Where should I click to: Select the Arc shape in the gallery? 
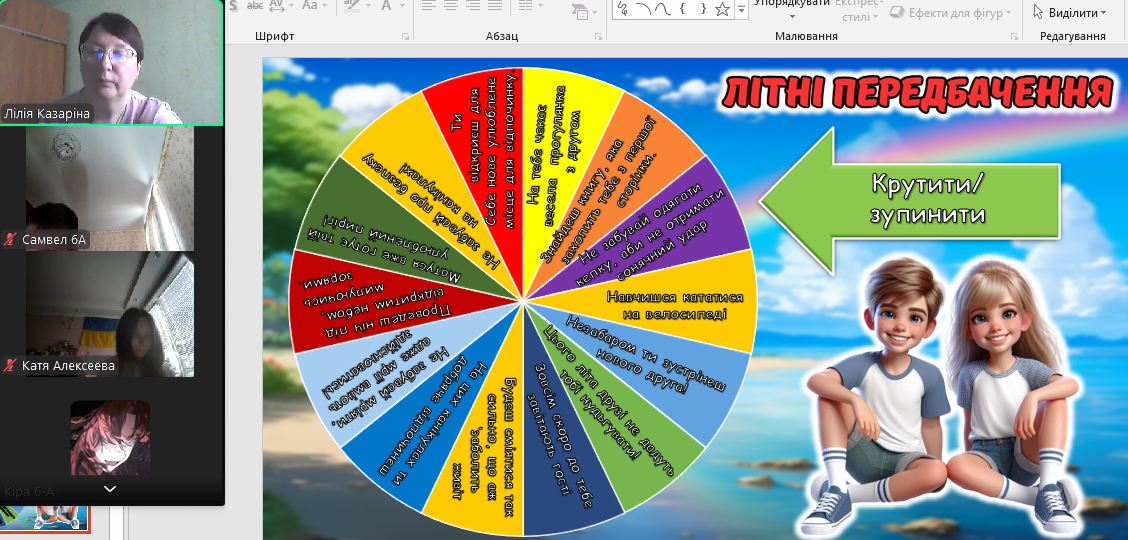tap(644, 9)
